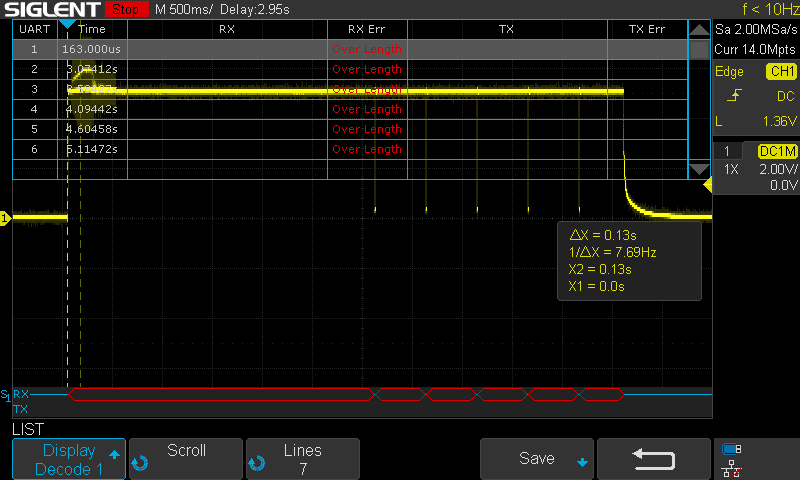
Task: Click the yellow trigger level marker arrow
Action: 708,185
